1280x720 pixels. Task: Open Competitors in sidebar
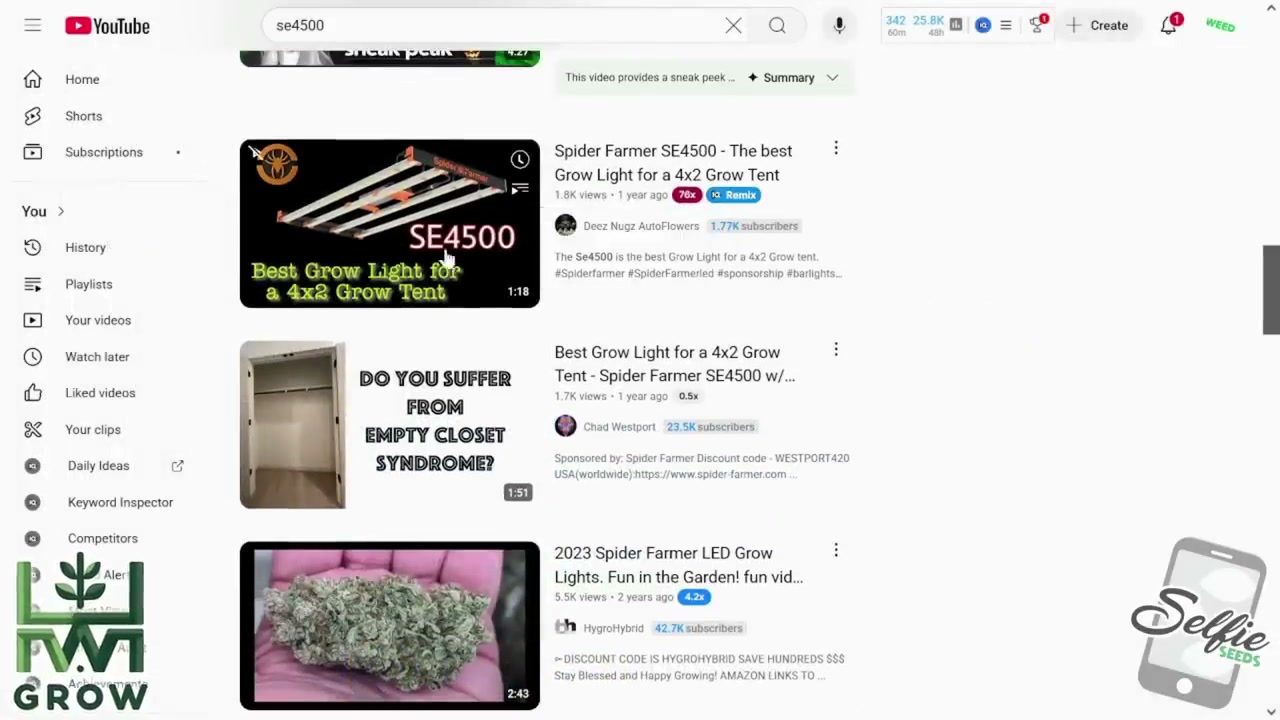[103, 538]
